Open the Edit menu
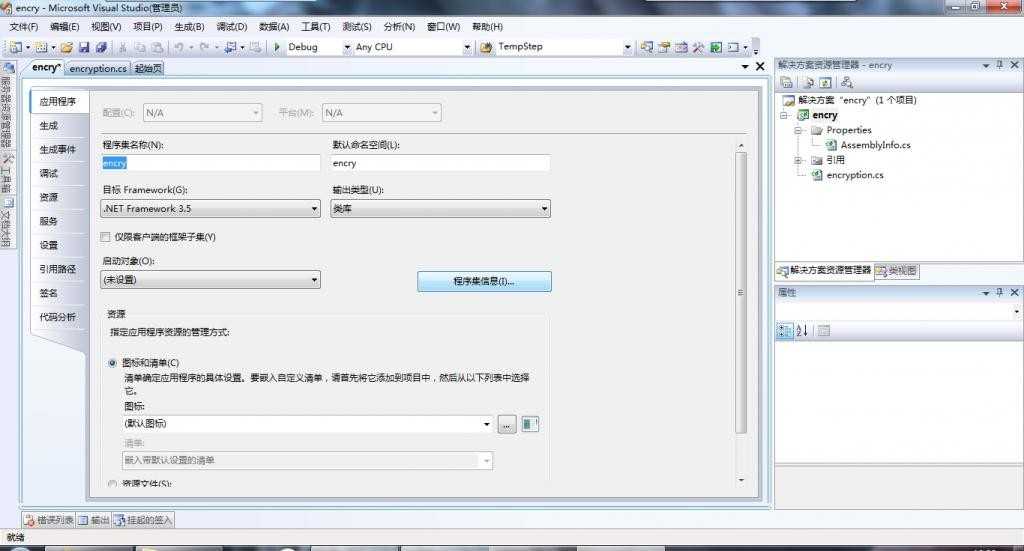 click(x=64, y=27)
